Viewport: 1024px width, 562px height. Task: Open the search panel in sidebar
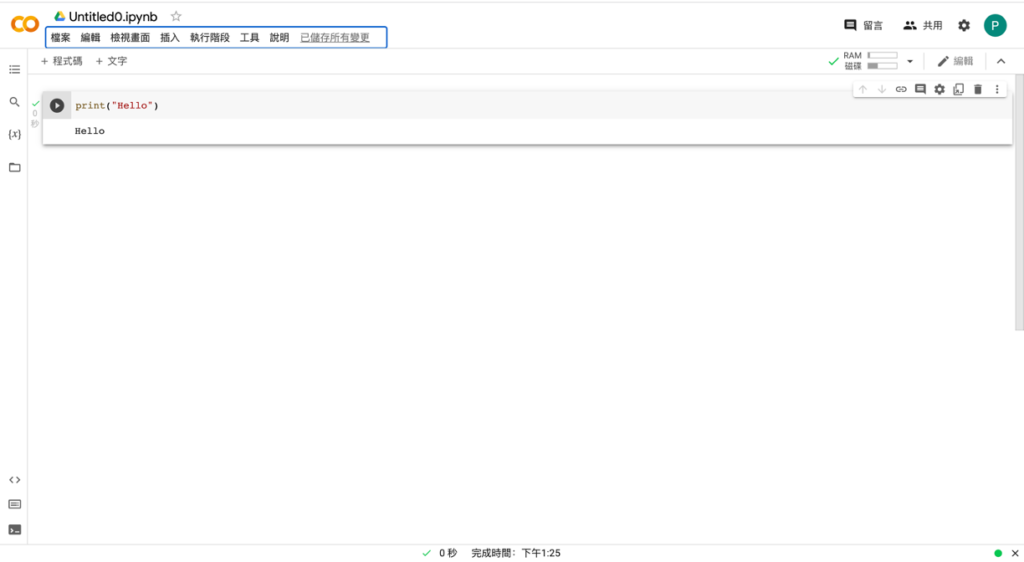coord(14,102)
